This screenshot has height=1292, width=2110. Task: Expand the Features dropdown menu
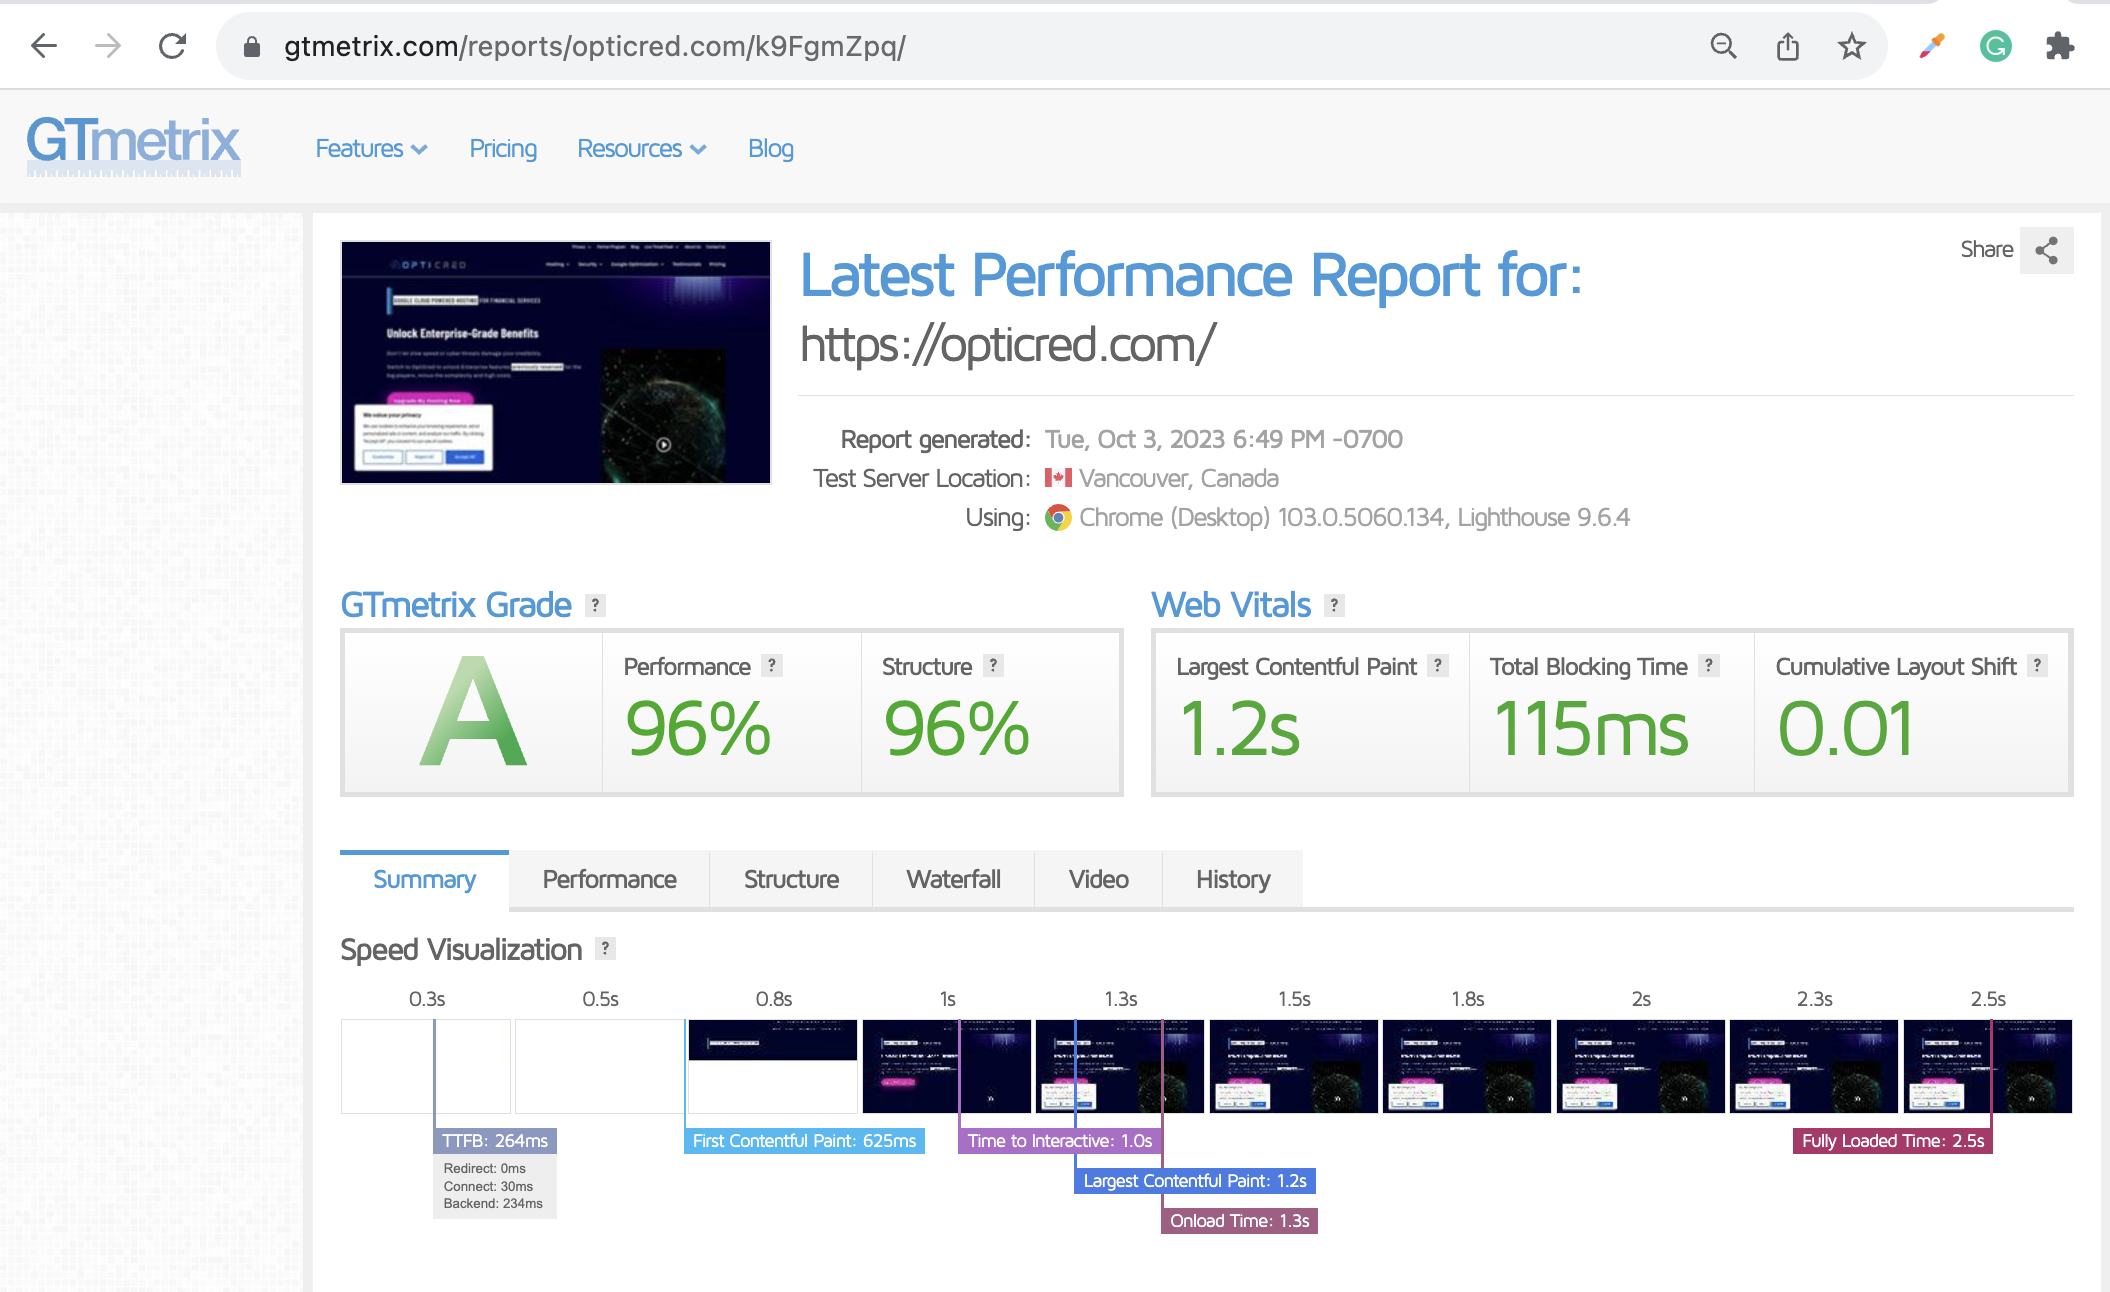coord(371,149)
